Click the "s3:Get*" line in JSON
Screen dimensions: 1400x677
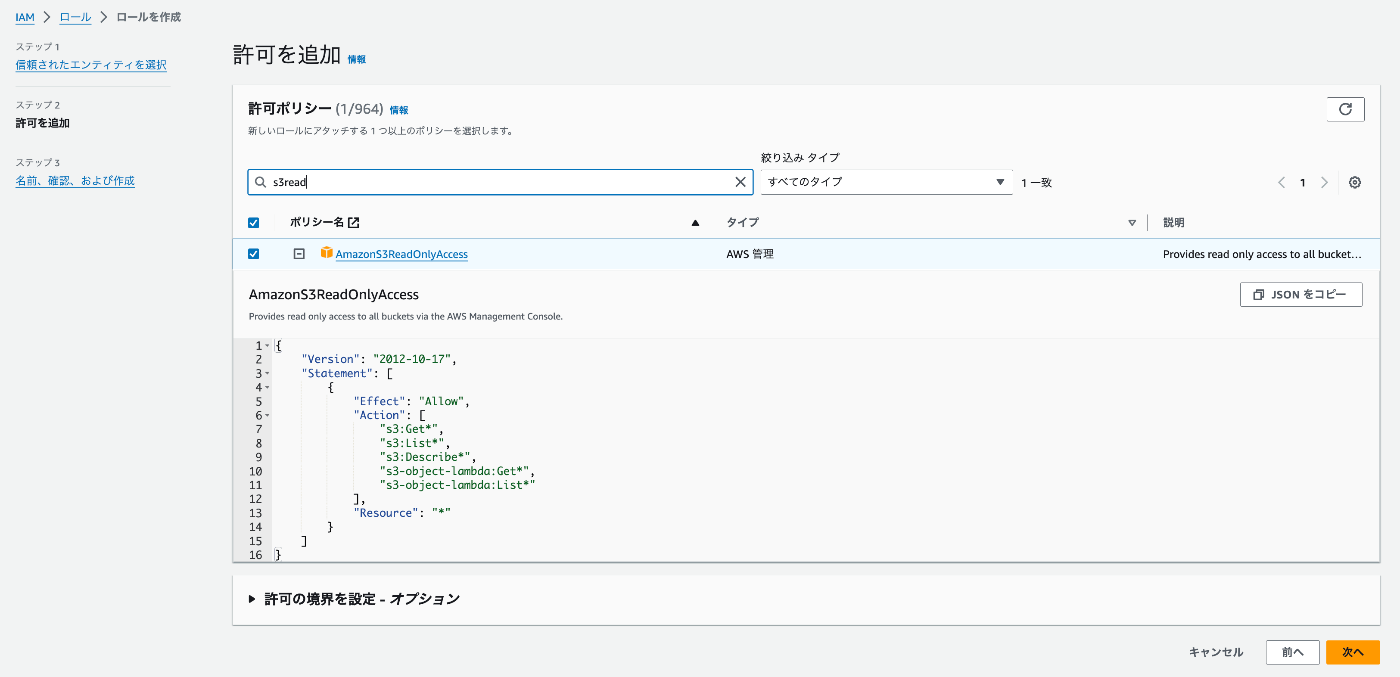point(412,429)
